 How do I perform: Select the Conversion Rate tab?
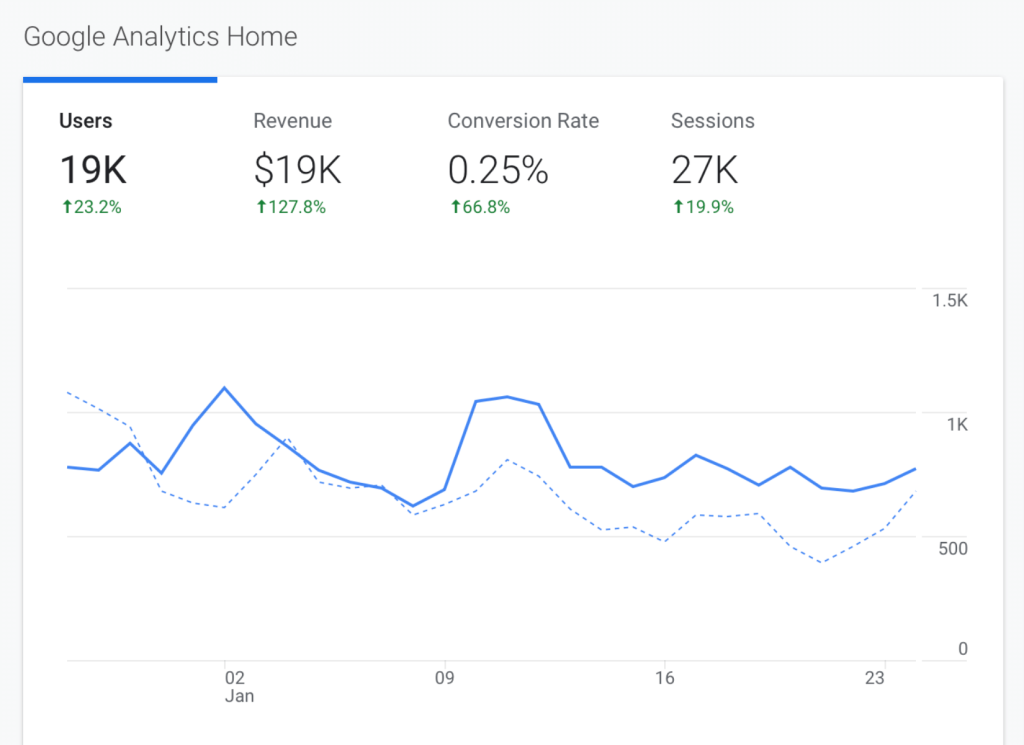[x=523, y=121]
